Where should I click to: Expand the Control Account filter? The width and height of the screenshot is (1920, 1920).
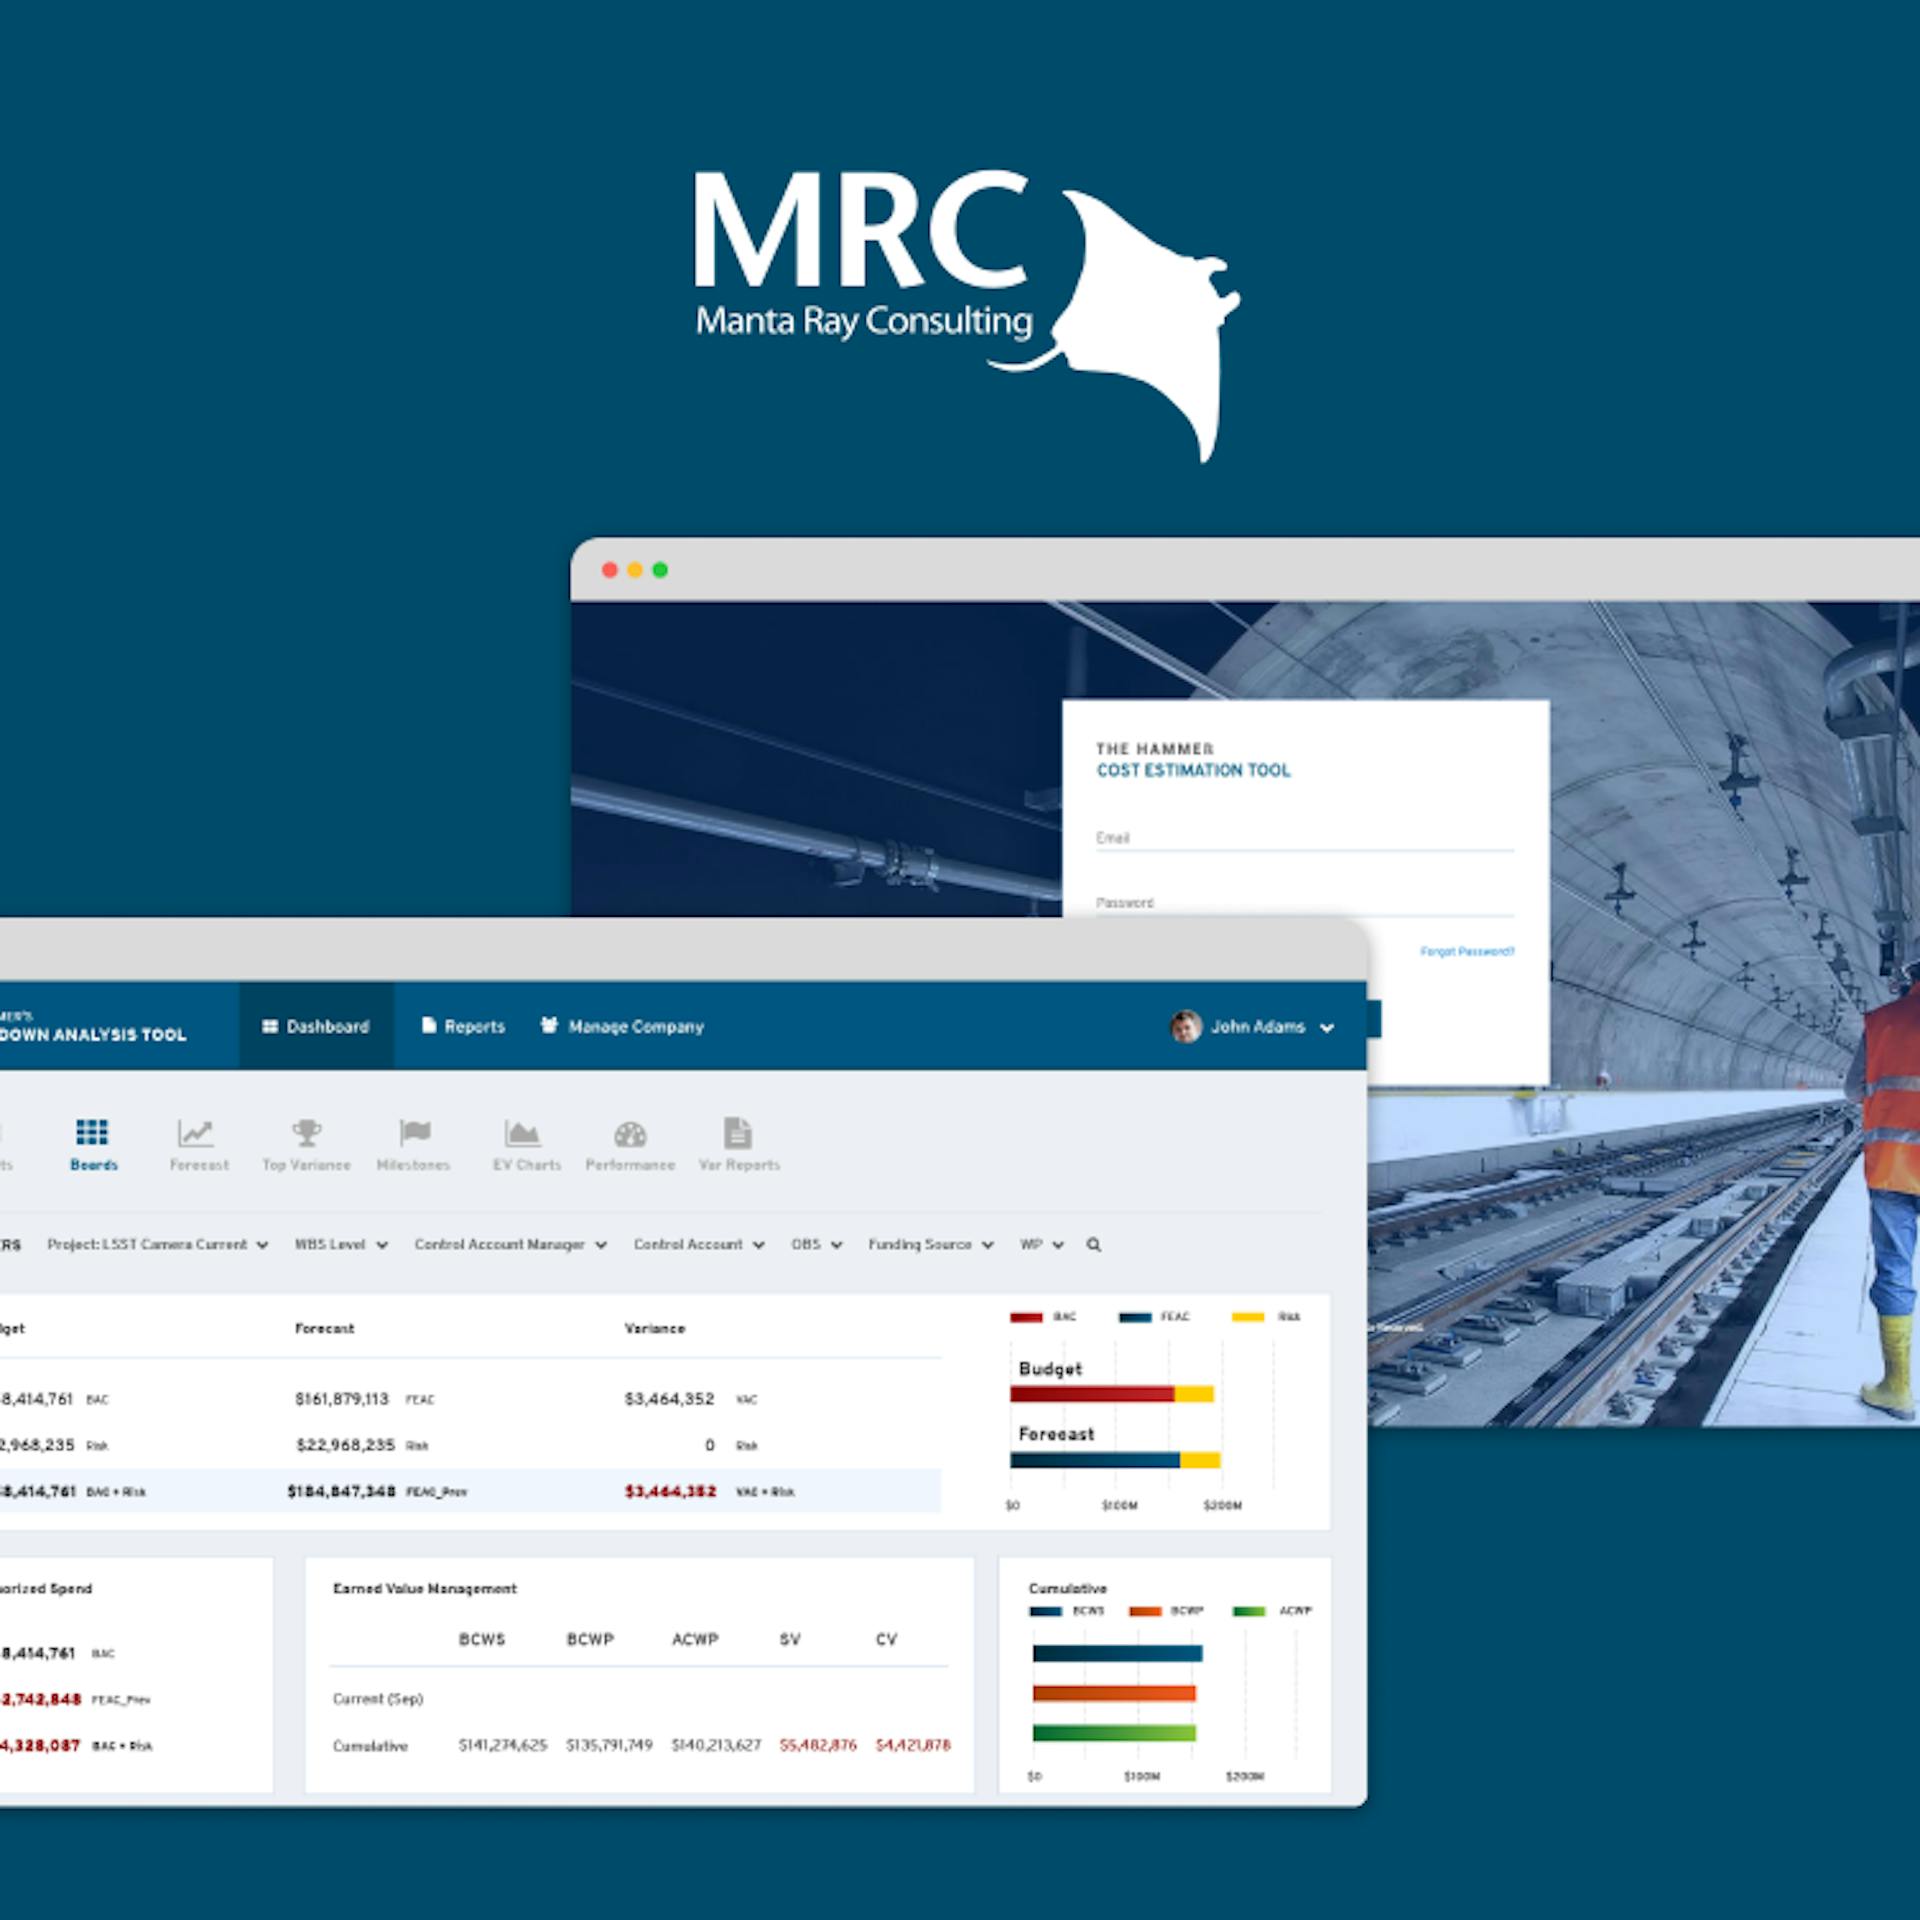(699, 1245)
